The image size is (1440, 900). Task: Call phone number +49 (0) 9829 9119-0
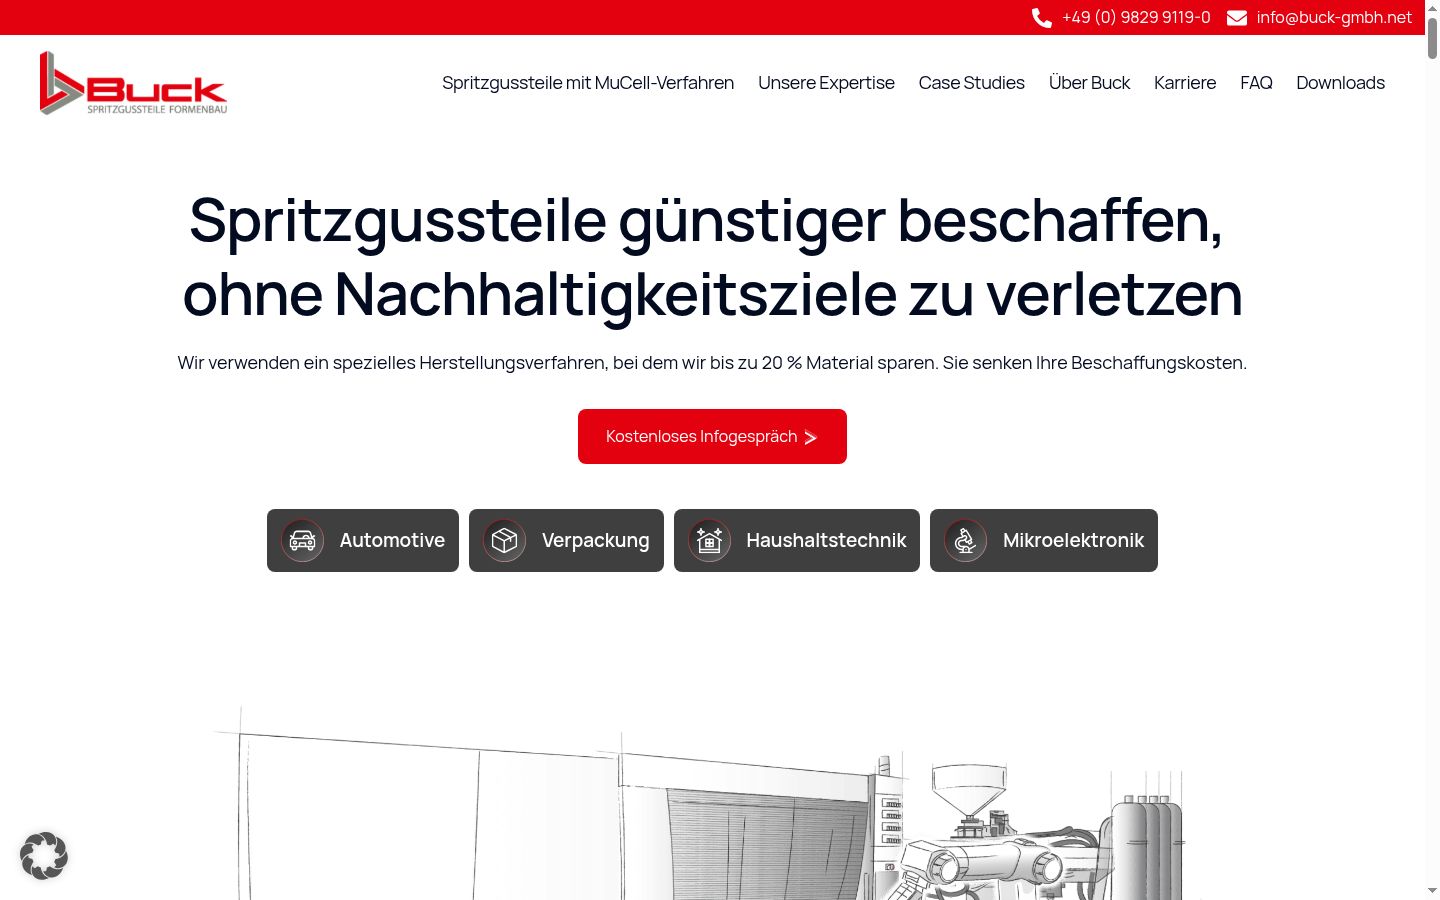coord(1136,18)
